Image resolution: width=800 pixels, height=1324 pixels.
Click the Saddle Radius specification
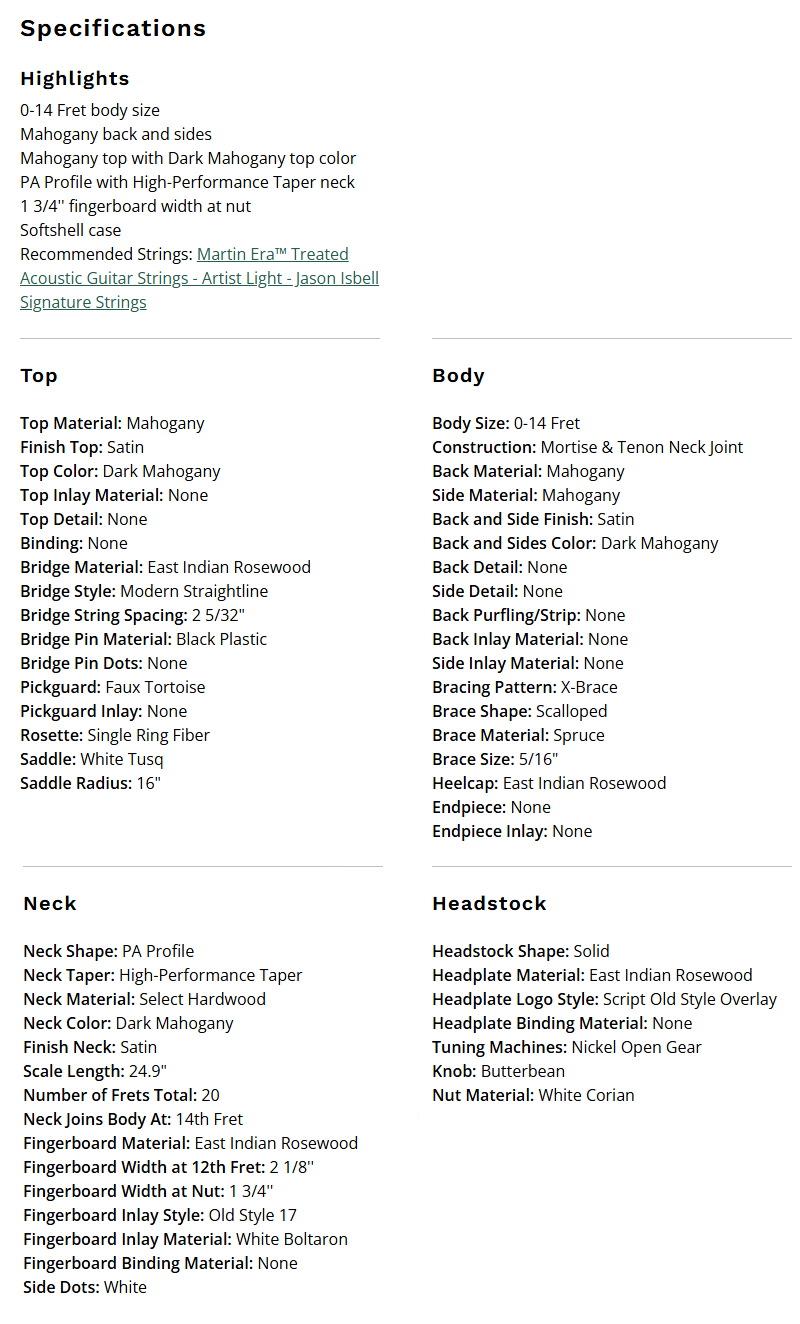90,783
